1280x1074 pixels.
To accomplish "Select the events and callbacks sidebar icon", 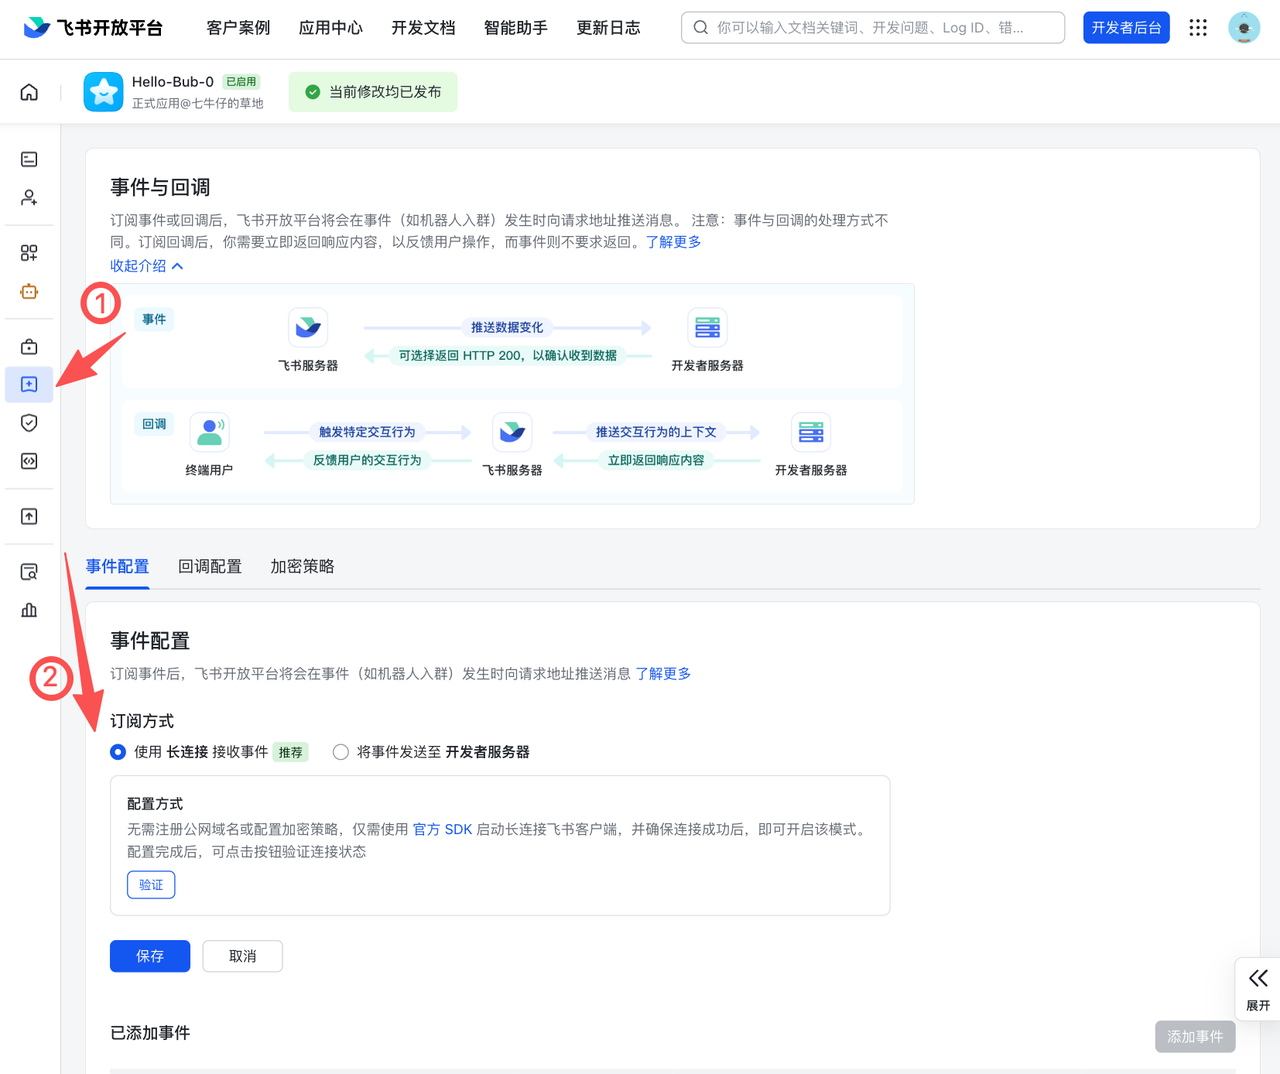I will (29, 385).
